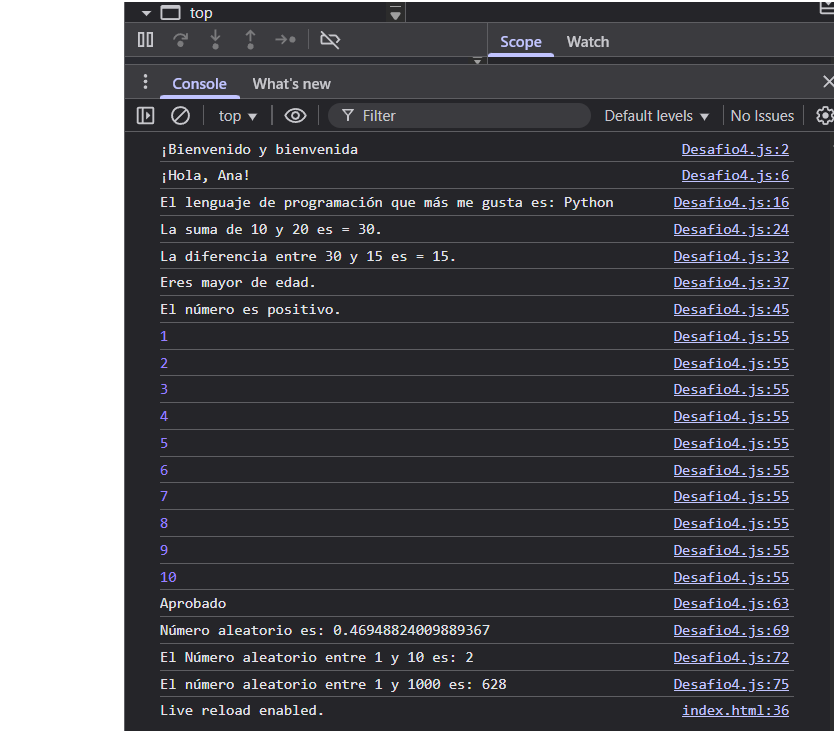Show console sidebar icon
This screenshot has width=836, height=733.
(x=145, y=116)
